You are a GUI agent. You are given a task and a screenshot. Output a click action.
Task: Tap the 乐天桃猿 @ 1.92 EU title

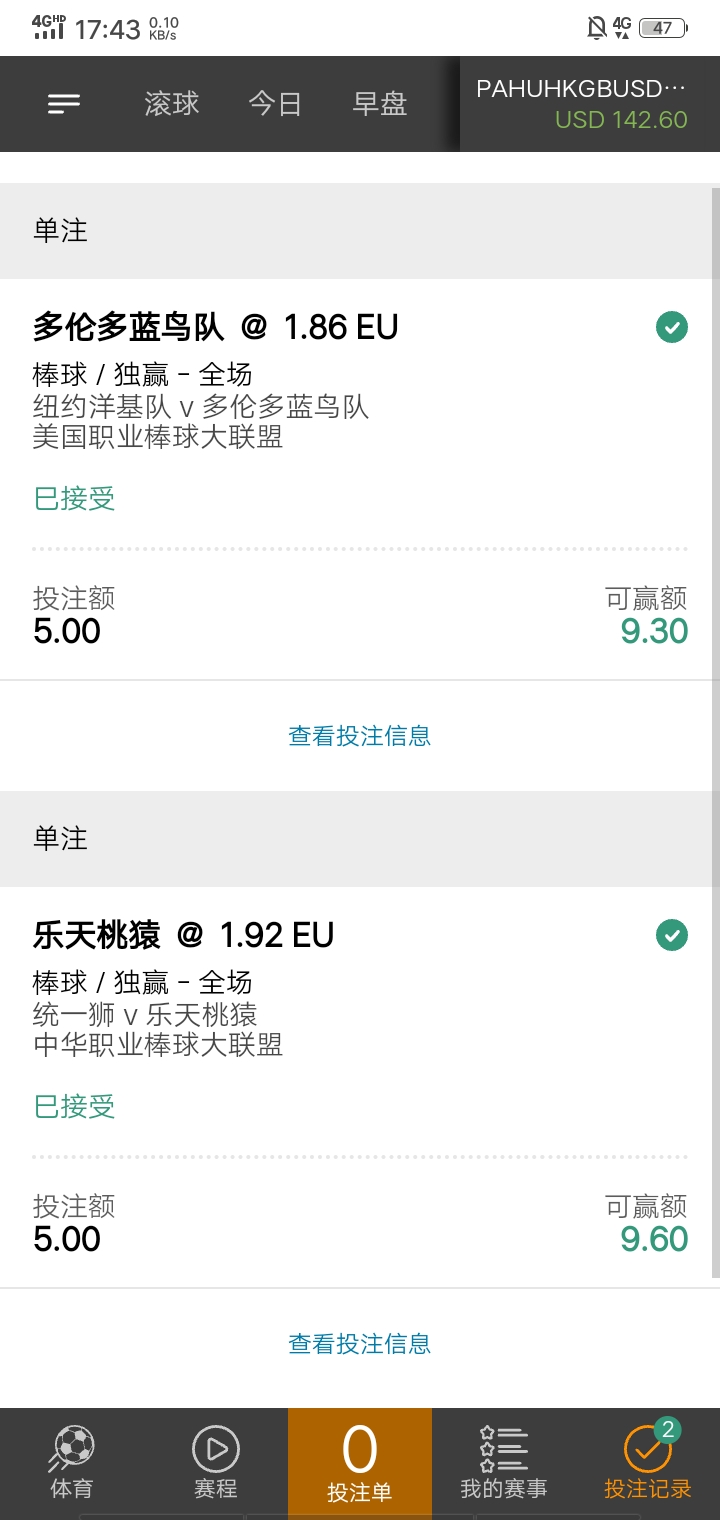pyautogui.click(x=184, y=935)
